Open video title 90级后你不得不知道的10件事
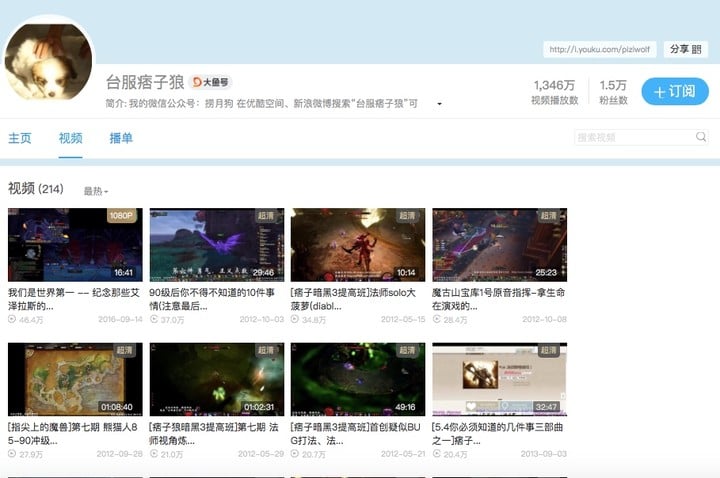Viewport: 720px width, 478px height. 212,299
